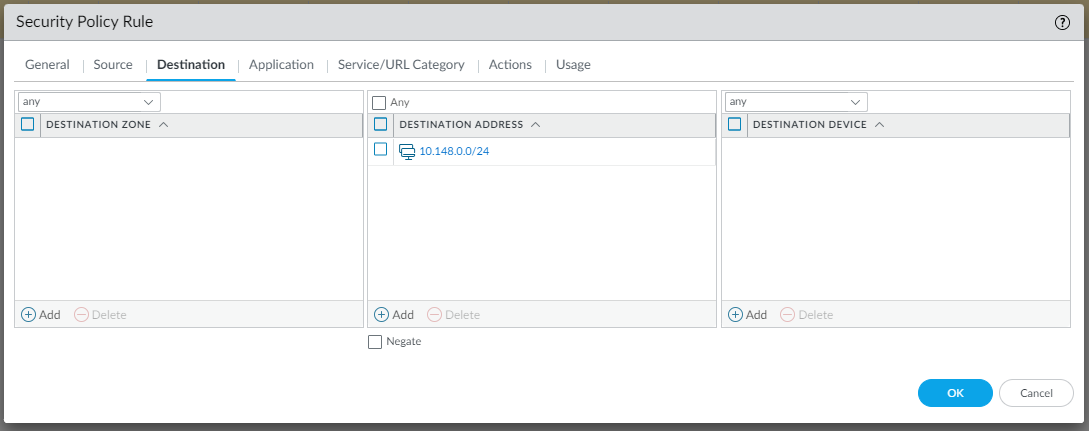Click the Add plus icon under Destination Device
The width and height of the screenshot is (1089, 431).
[x=735, y=314]
